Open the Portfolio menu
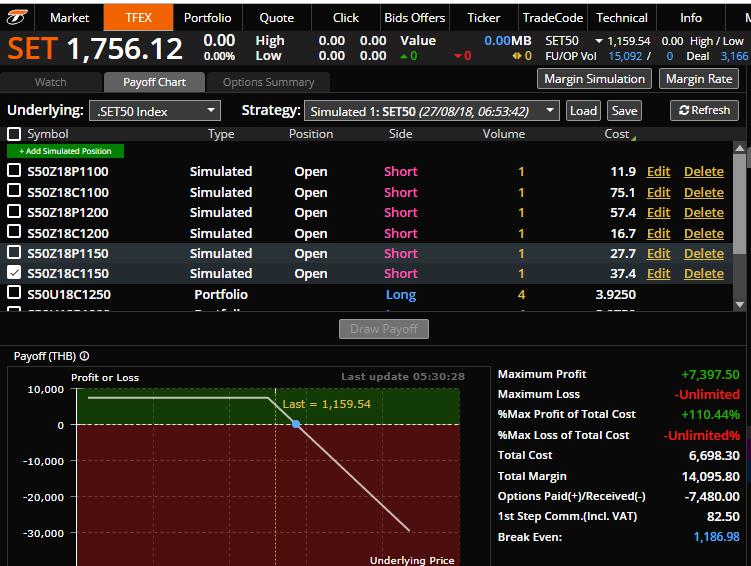751x566 pixels. [207, 18]
